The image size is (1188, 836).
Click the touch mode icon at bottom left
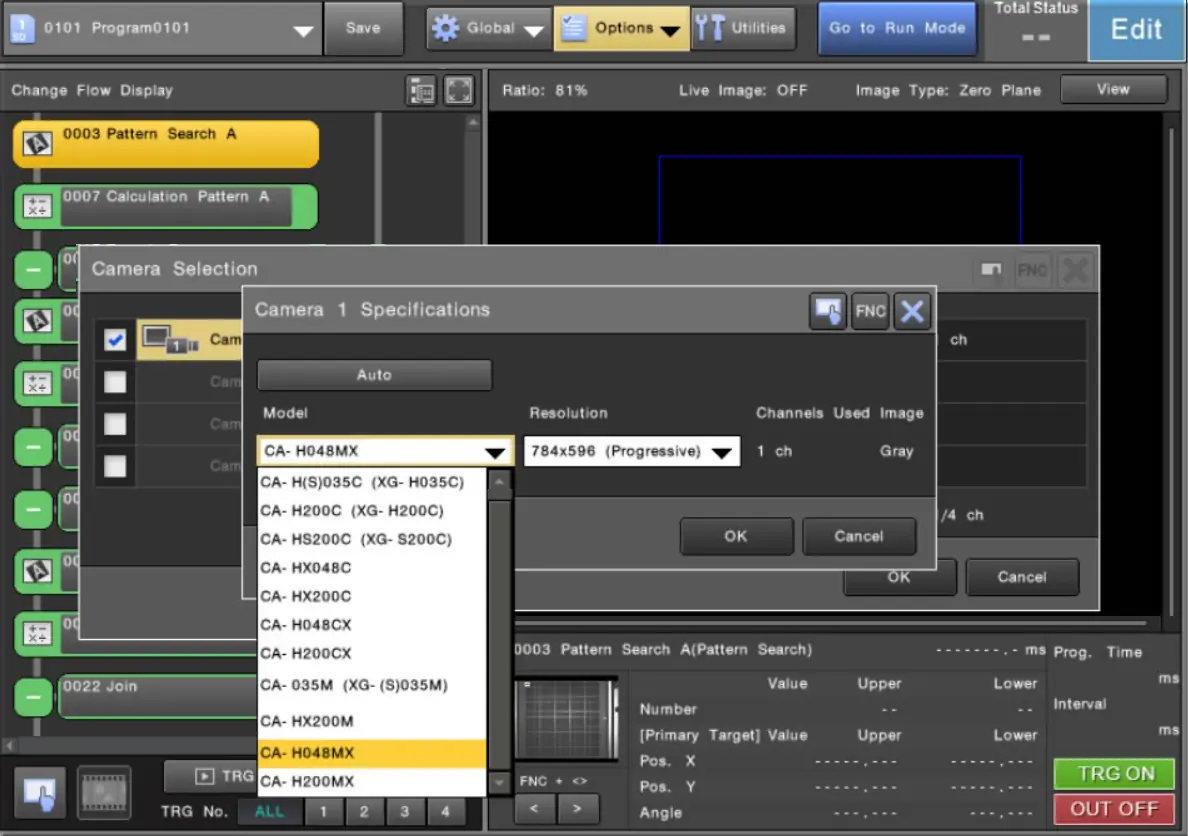tap(40, 792)
